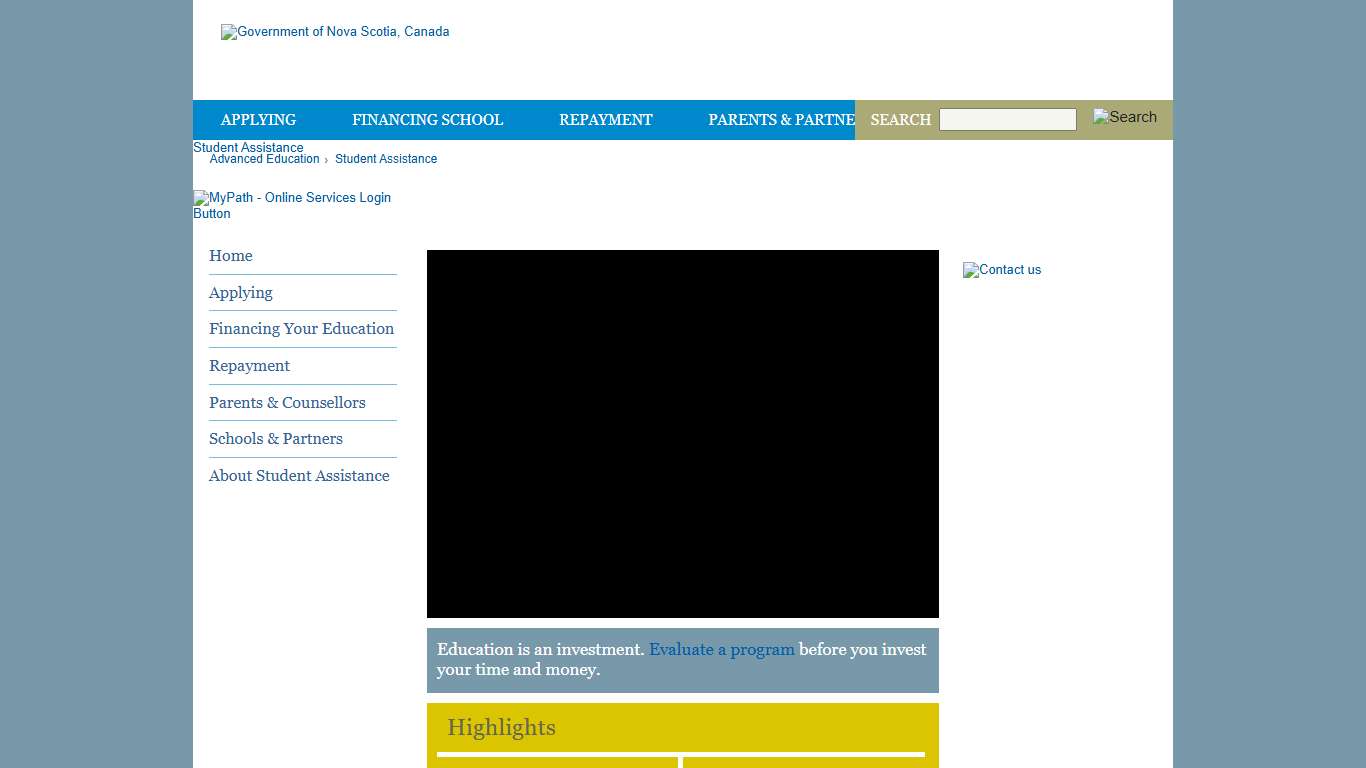Screen dimensions: 1366x768
Task: Play the embedded video
Action: (x=683, y=433)
